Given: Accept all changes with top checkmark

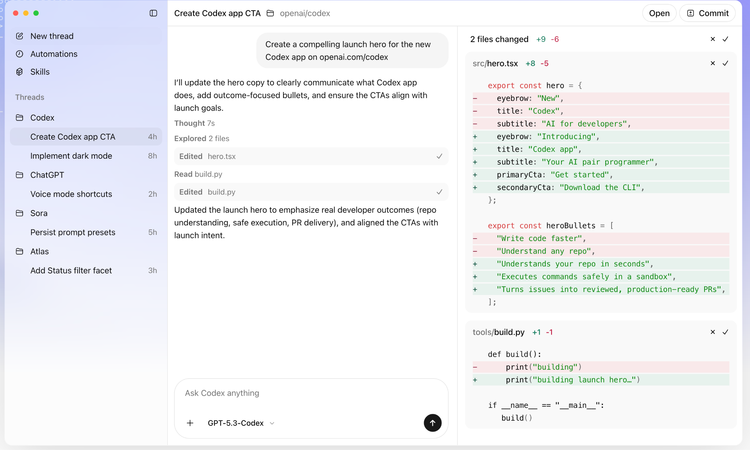Looking at the screenshot, I should 727,39.
